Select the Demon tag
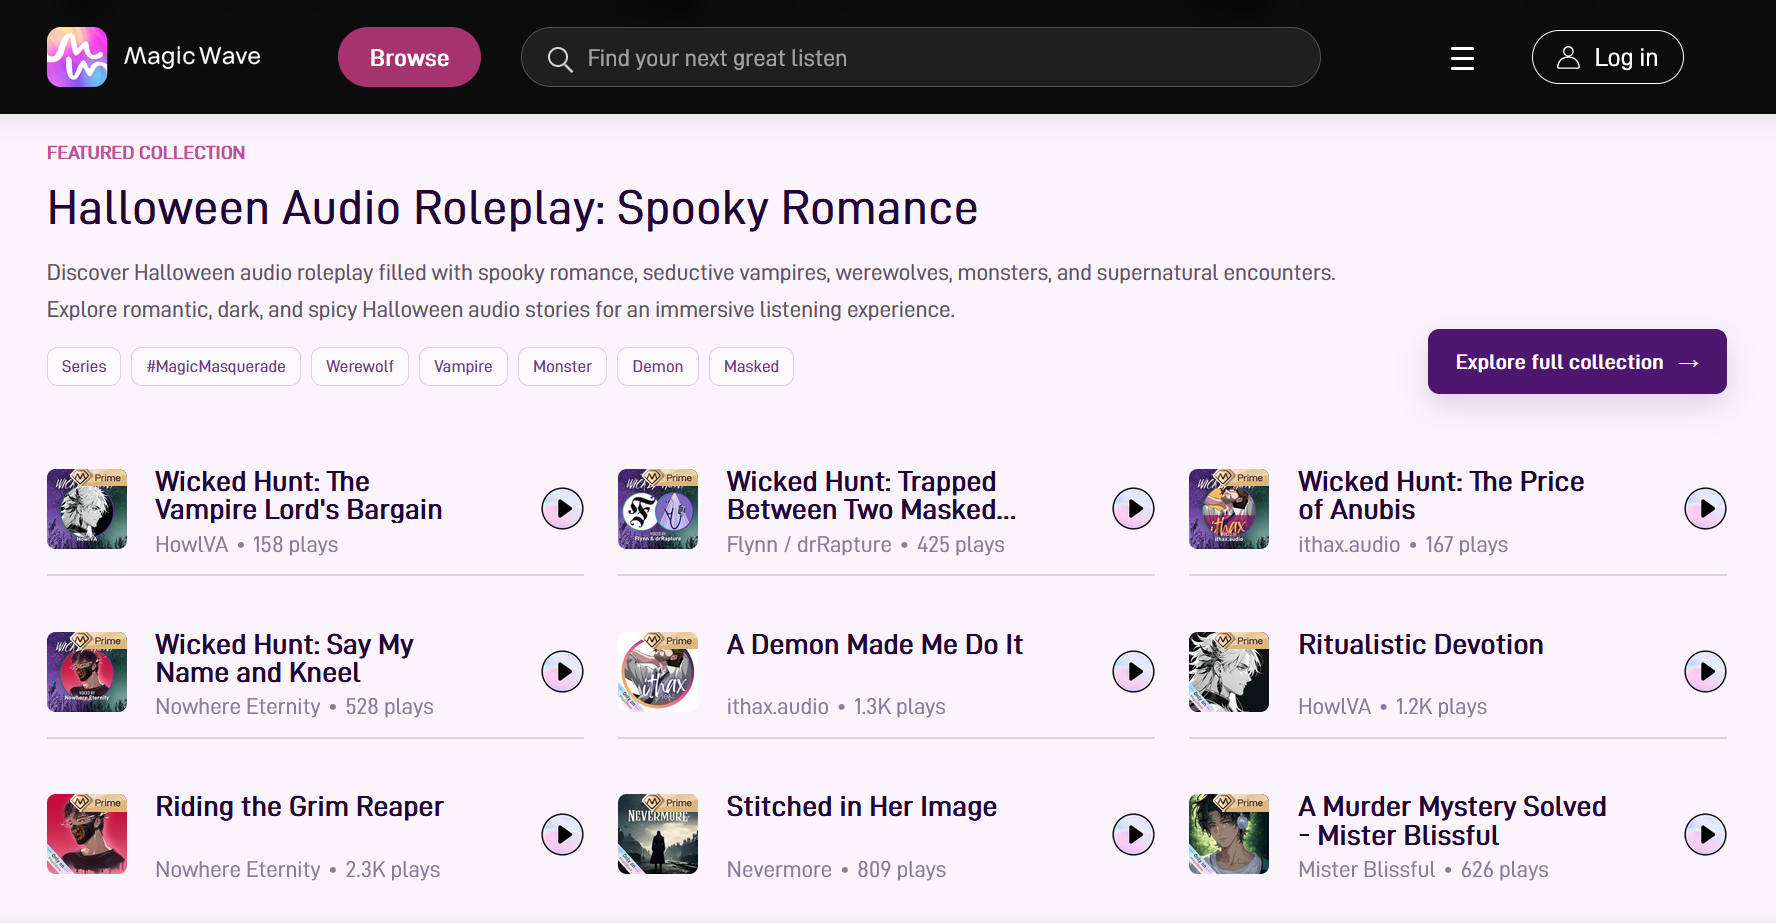The image size is (1776, 923). [658, 366]
